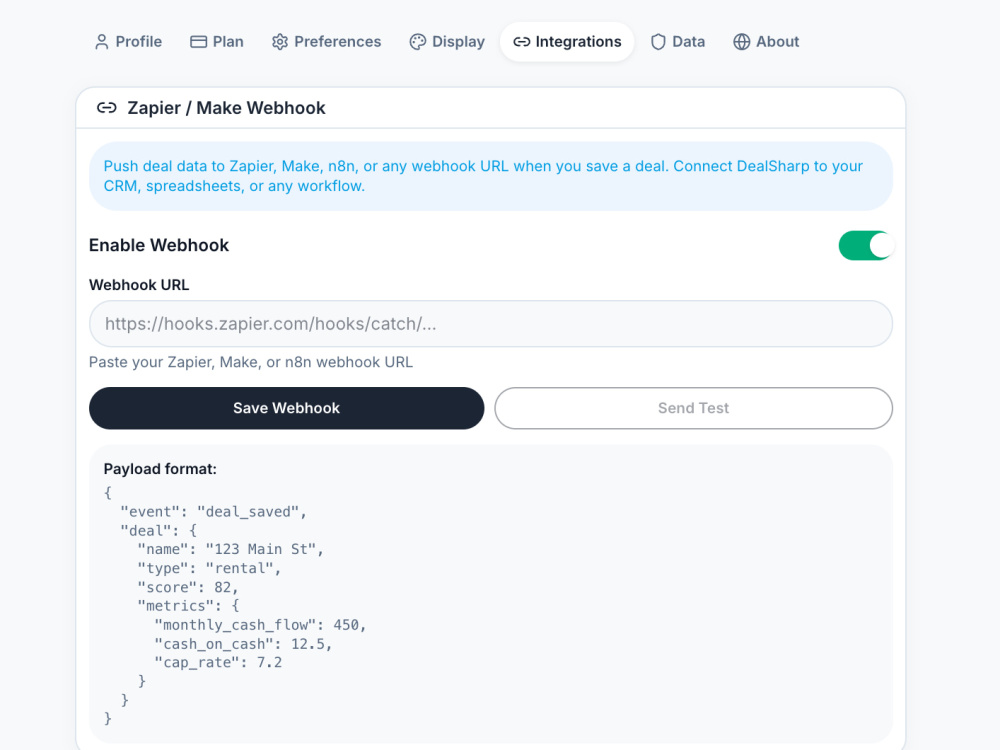Click the Integrations tab
The height and width of the screenshot is (750, 1000).
567,42
